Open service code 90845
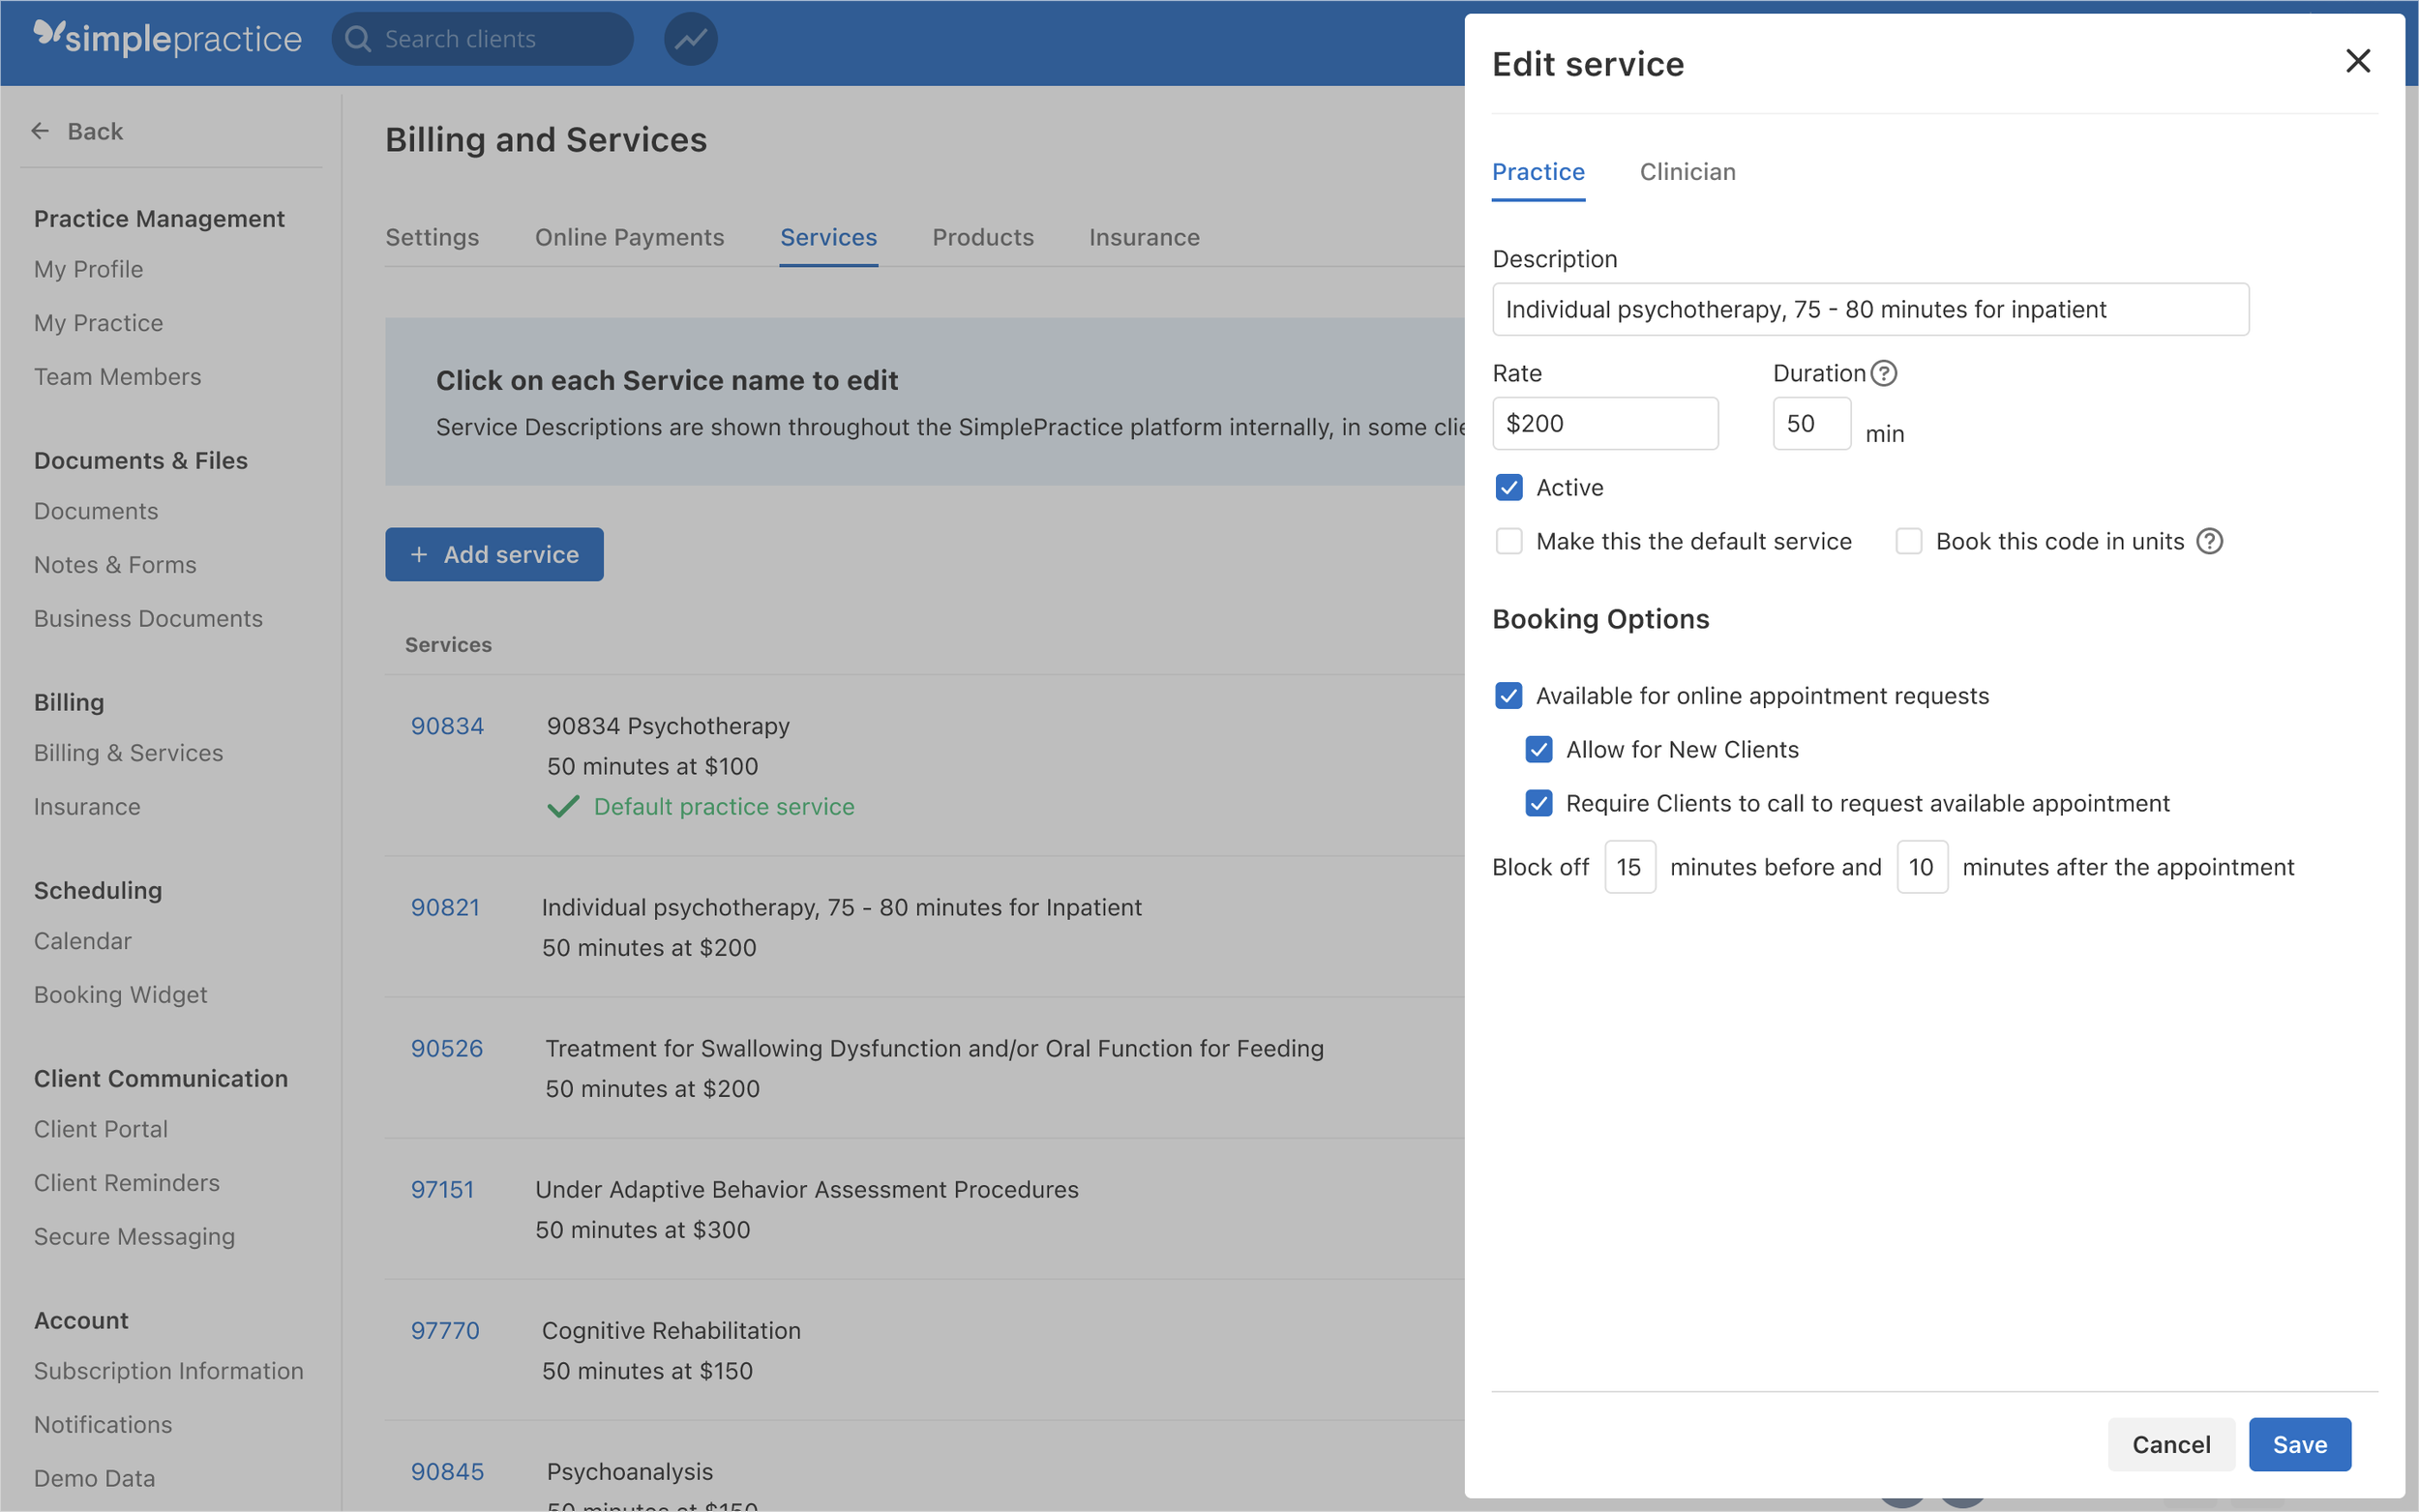2419x1512 pixels. click(x=447, y=1471)
